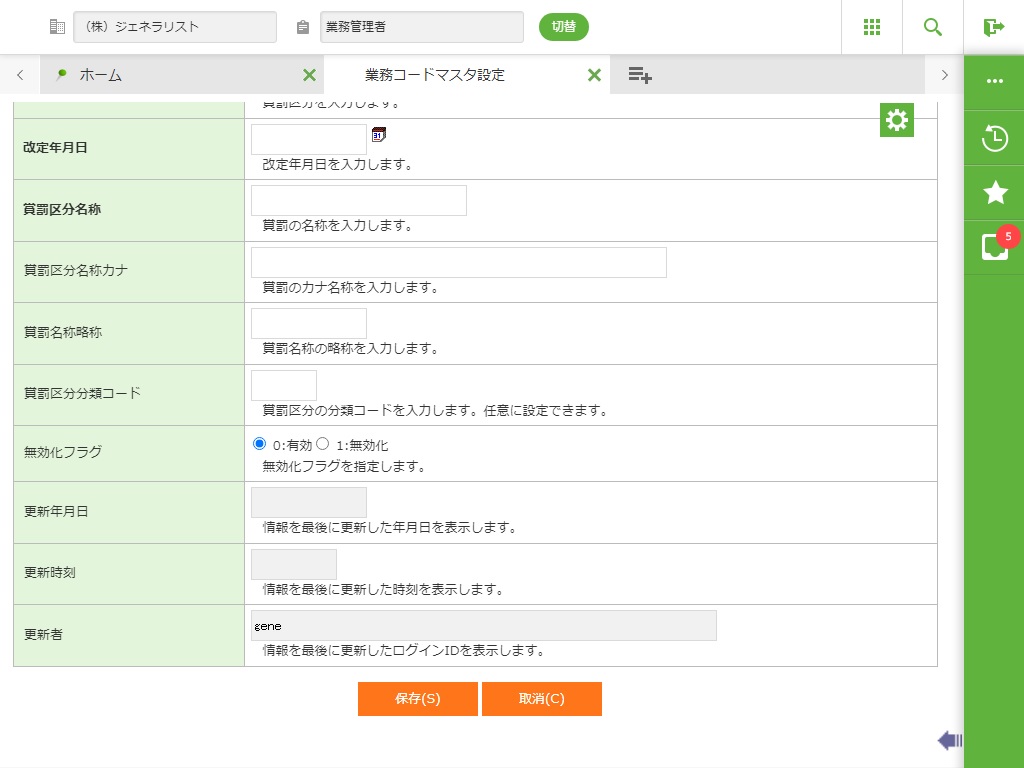Viewport: 1024px width, 768px height.
Task: Close the 業務コードマスタ設定 tab
Action: pos(594,75)
